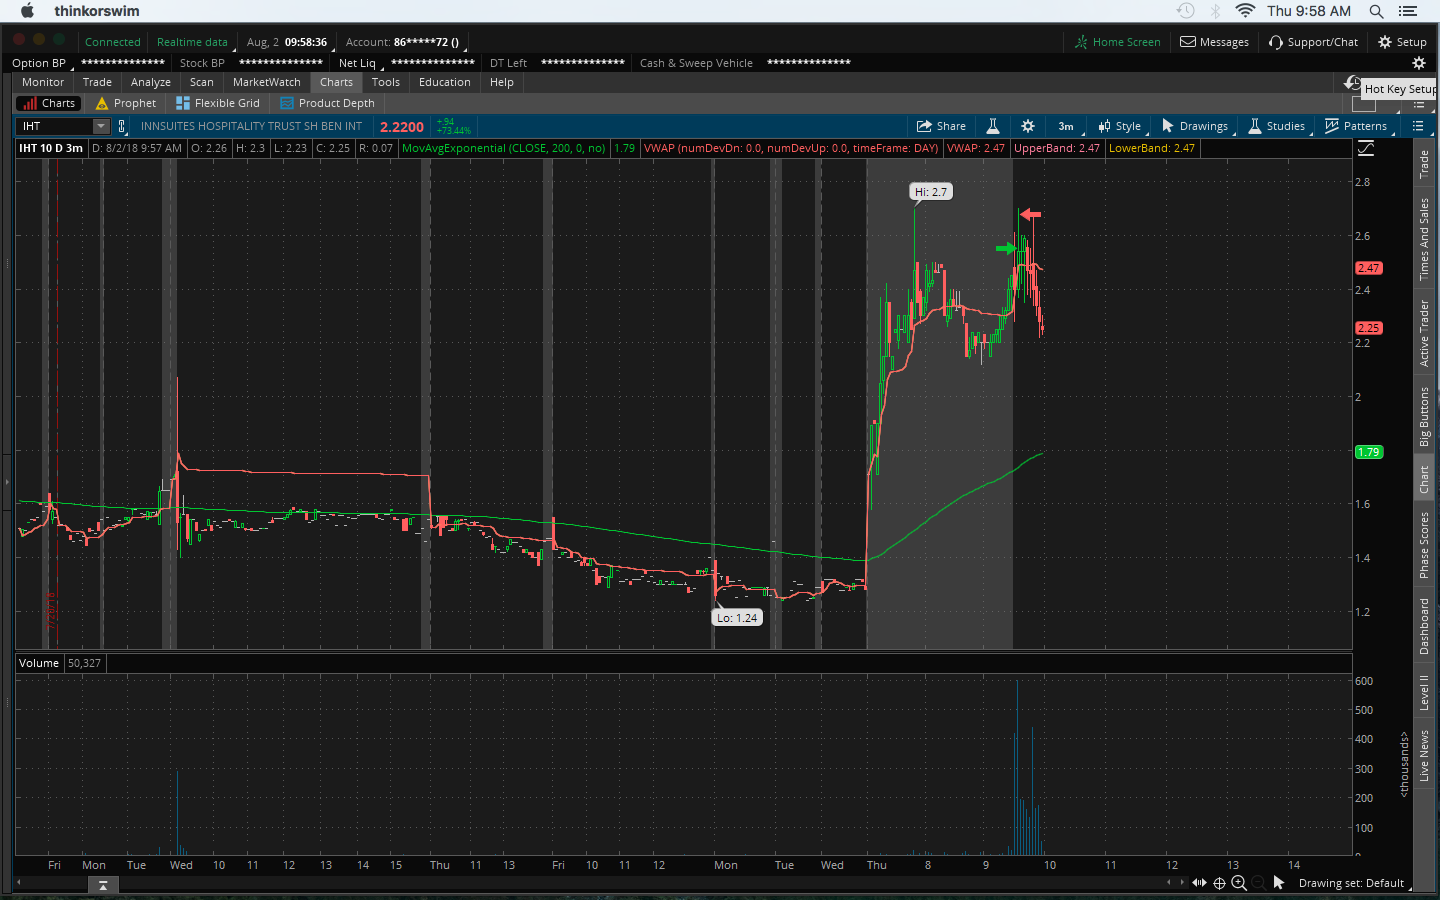Click the zoom-in magnifier icon

(x=1239, y=883)
